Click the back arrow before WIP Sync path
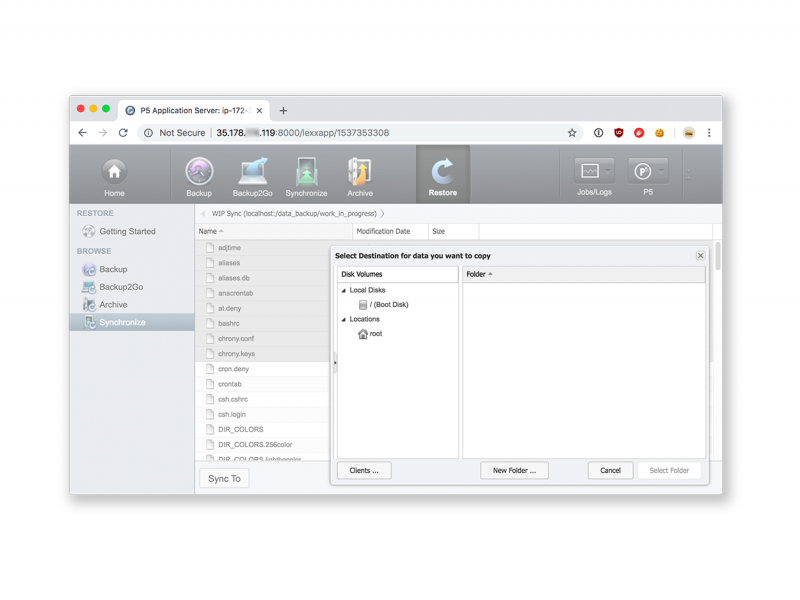 [x=203, y=214]
